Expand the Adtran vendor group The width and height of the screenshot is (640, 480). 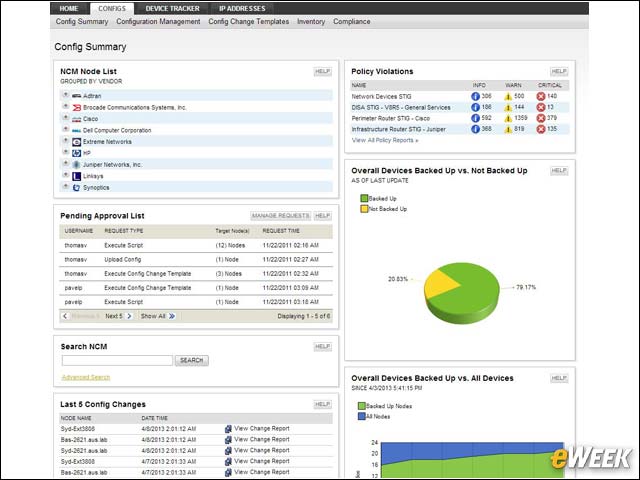[x=65, y=95]
